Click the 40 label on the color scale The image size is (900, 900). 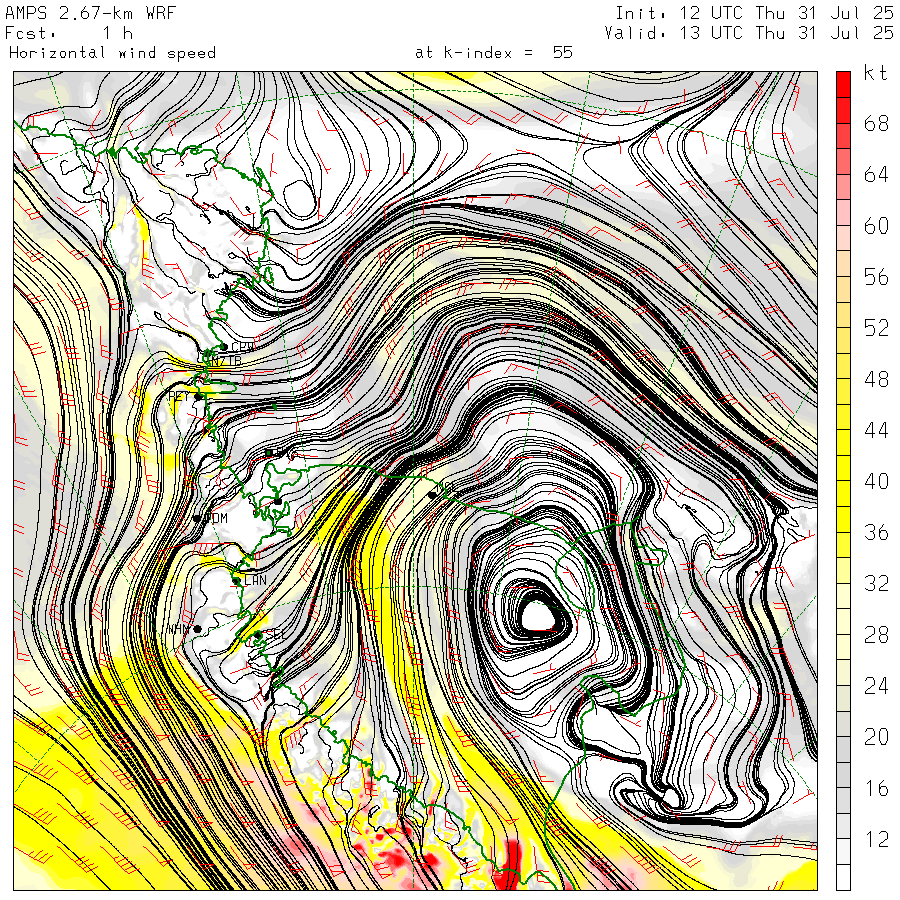876,482
